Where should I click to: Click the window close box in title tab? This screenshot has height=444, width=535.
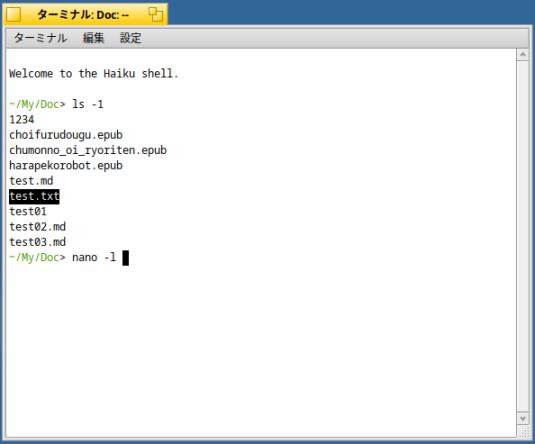click(14, 15)
